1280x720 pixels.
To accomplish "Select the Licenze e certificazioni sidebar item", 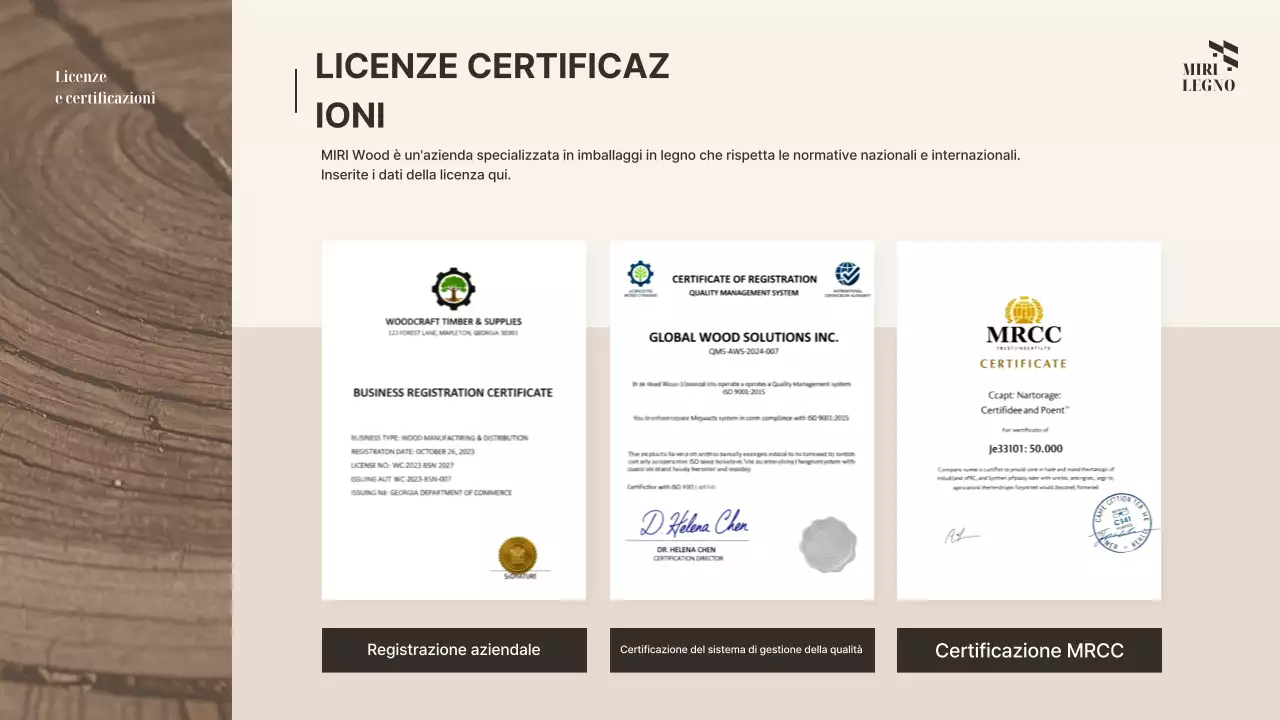I will [x=105, y=88].
